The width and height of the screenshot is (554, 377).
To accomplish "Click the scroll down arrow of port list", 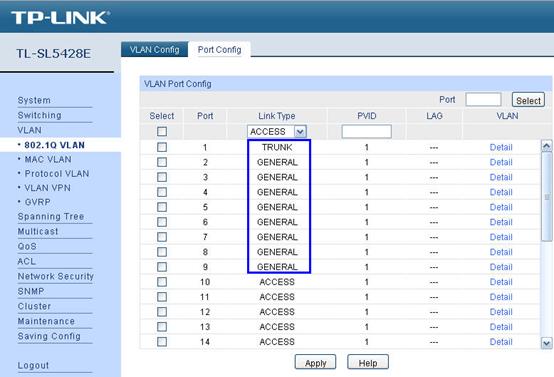I will tap(547, 343).
